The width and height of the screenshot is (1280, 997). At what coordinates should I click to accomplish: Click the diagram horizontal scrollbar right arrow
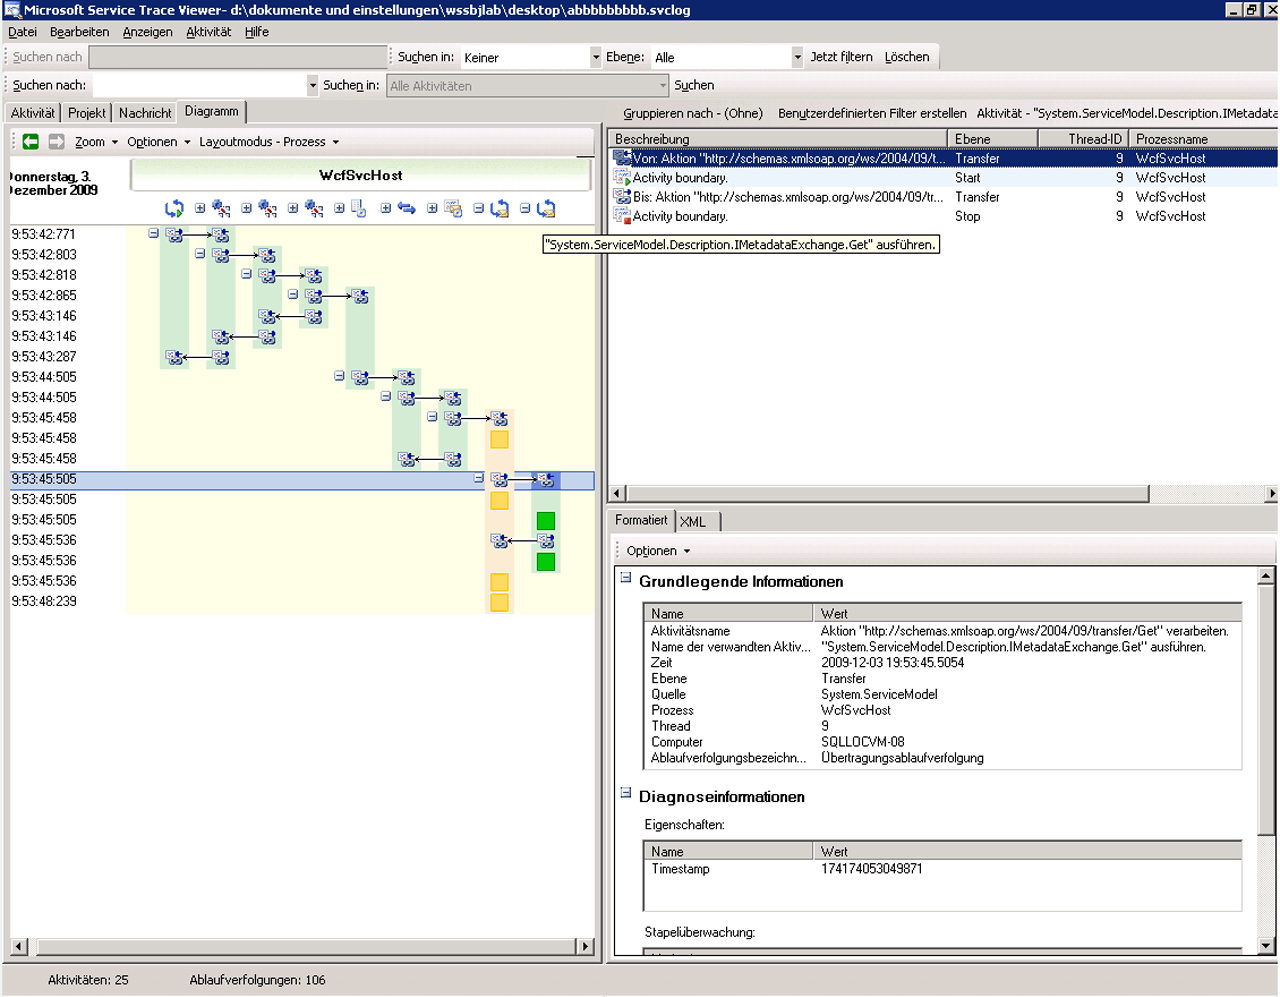tap(586, 946)
